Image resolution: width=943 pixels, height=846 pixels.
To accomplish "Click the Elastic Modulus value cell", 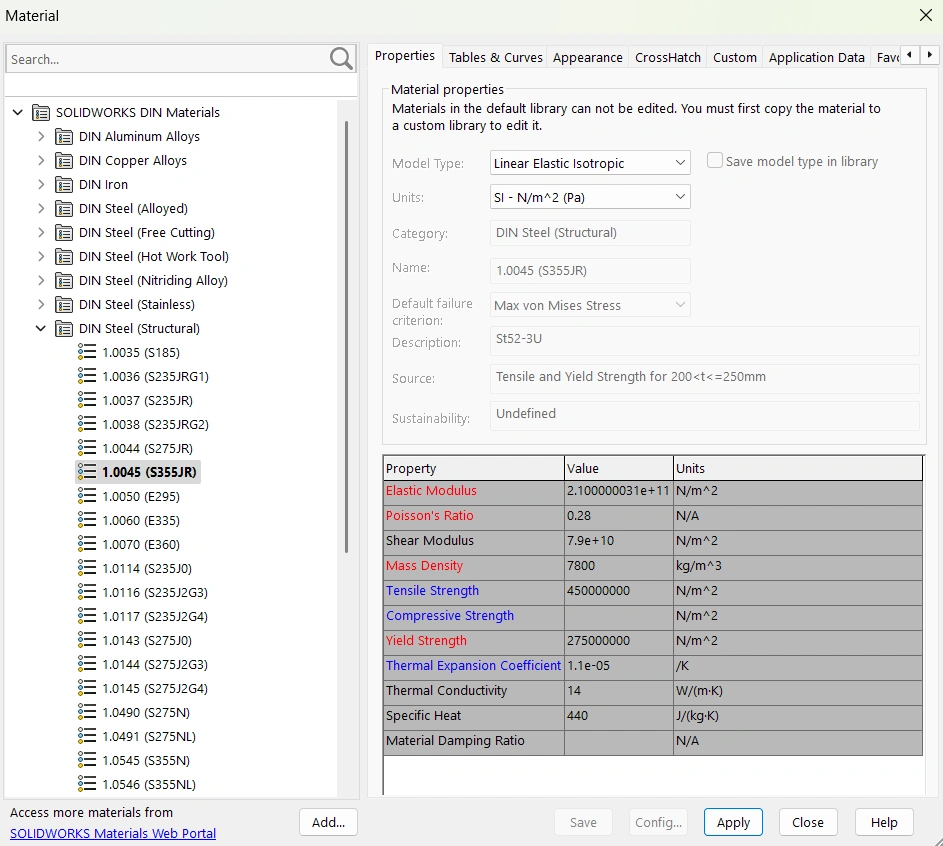I will click(x=618, y=491).
